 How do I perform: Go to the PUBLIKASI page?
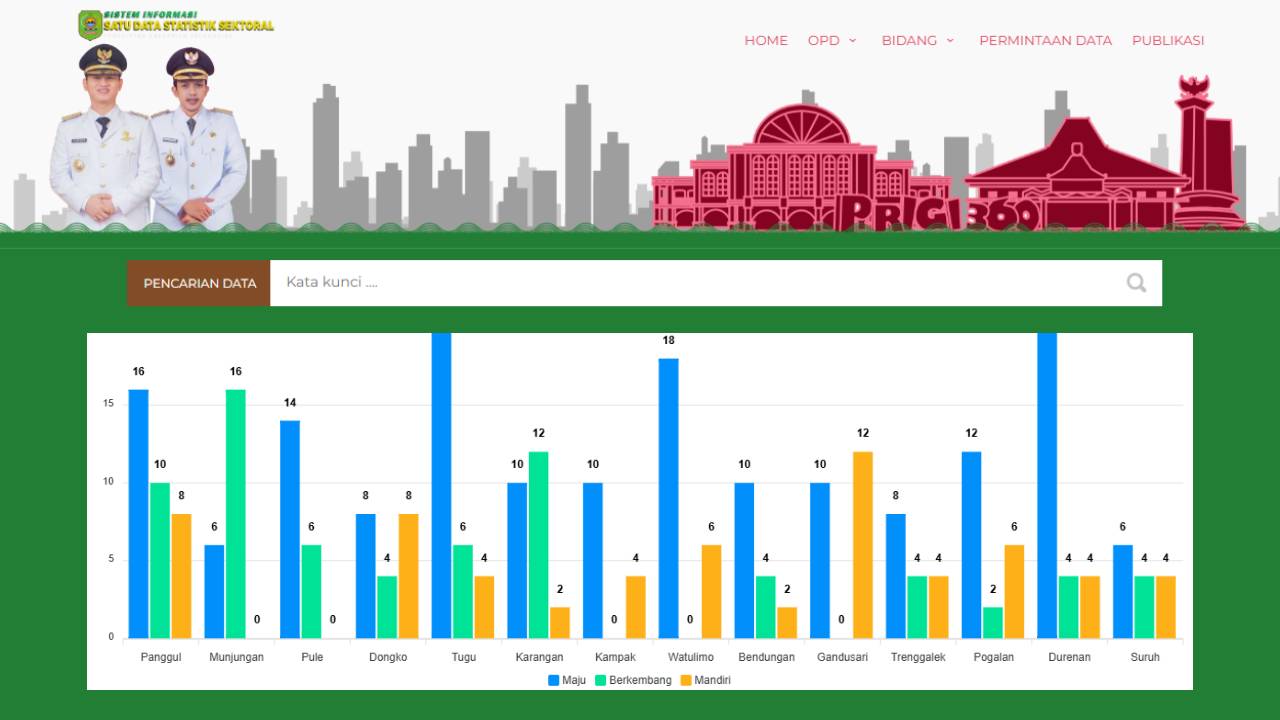click(1167, 41)
